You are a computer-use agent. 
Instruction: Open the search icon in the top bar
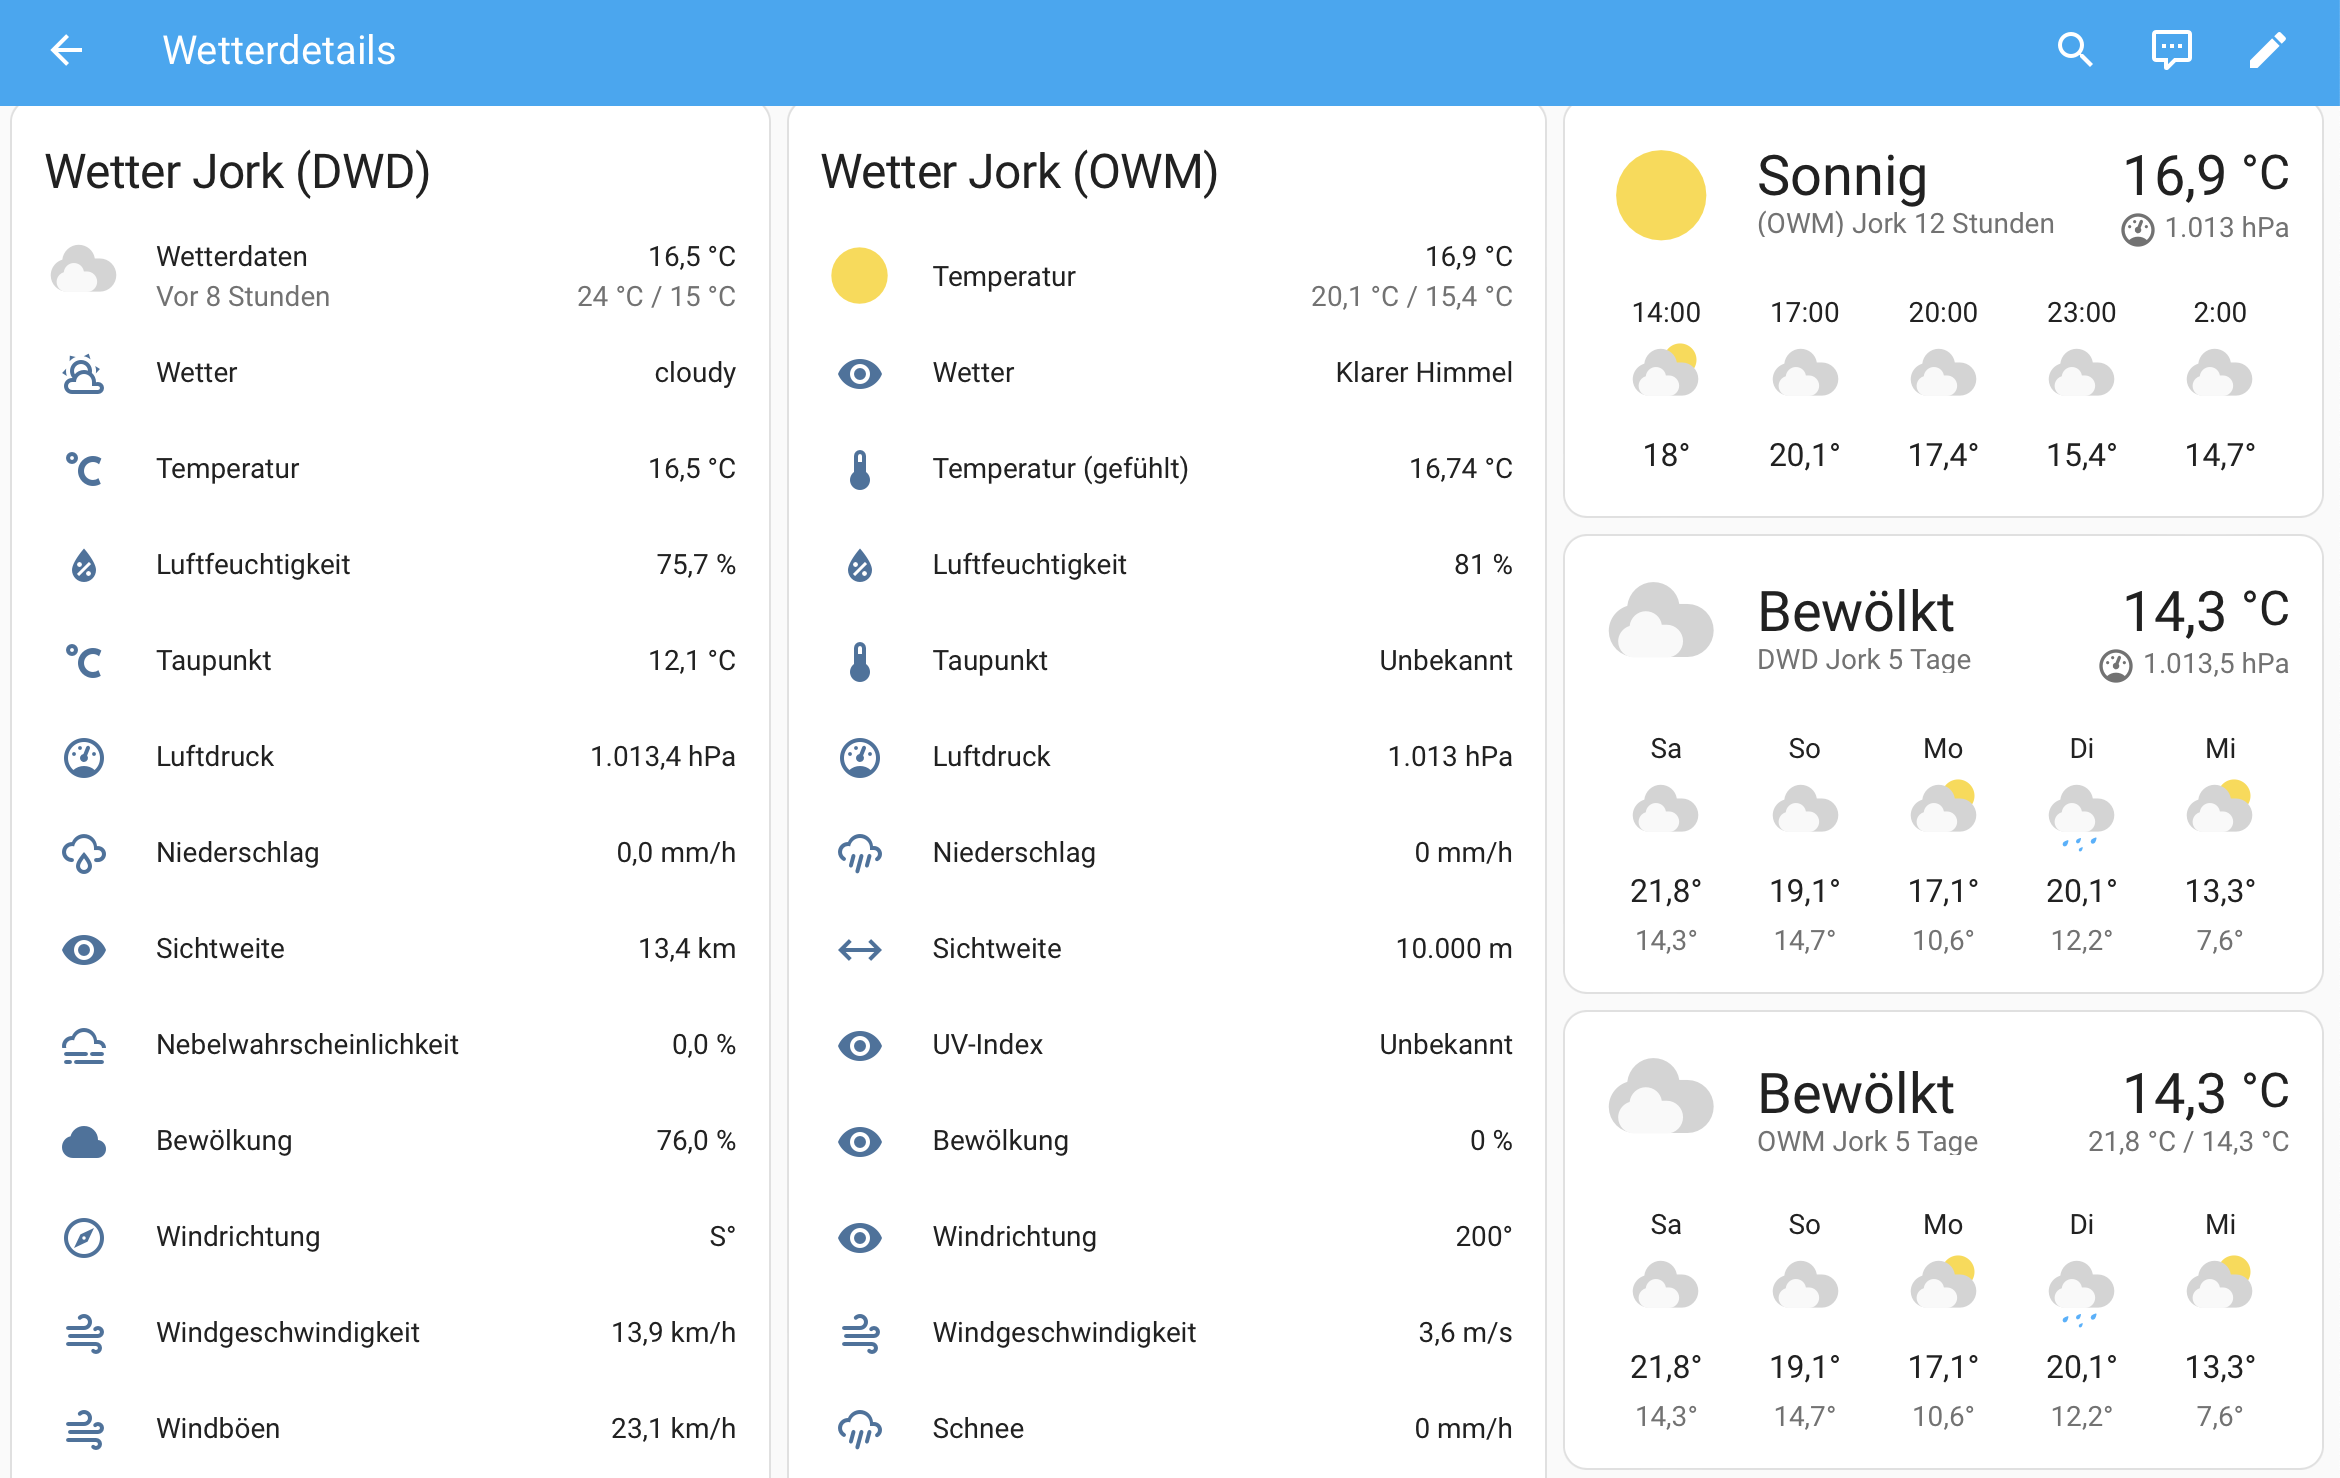pos(2075,50)
